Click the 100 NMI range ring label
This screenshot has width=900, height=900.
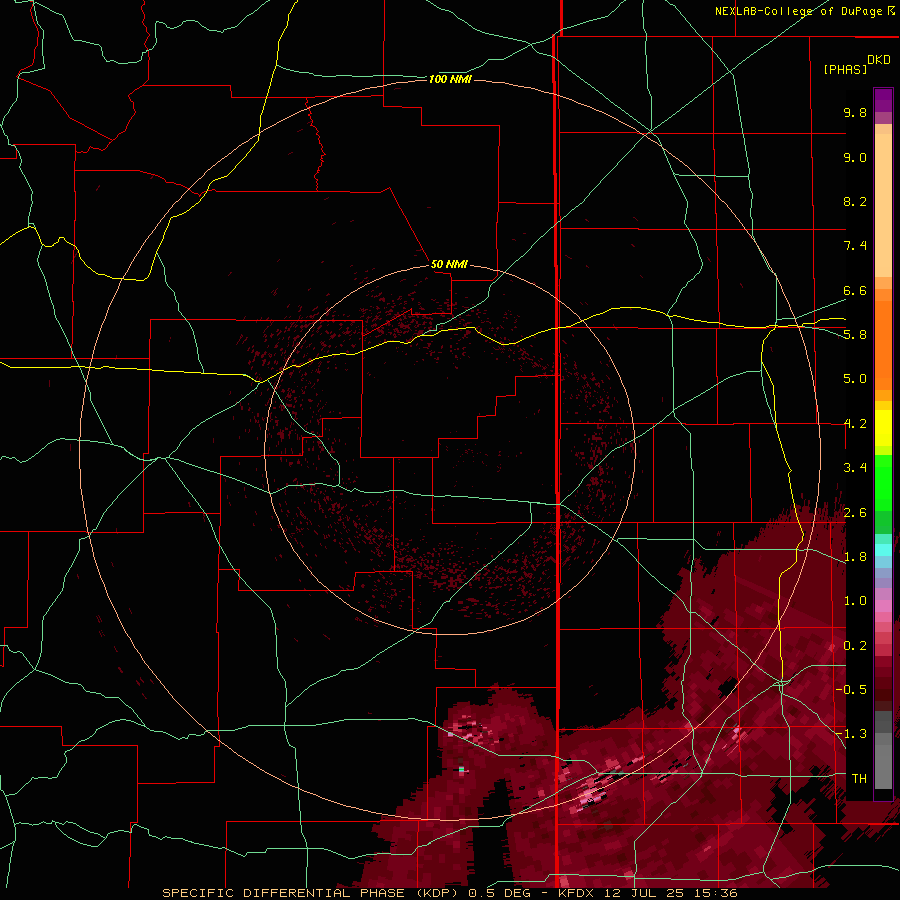pos(450,79)
